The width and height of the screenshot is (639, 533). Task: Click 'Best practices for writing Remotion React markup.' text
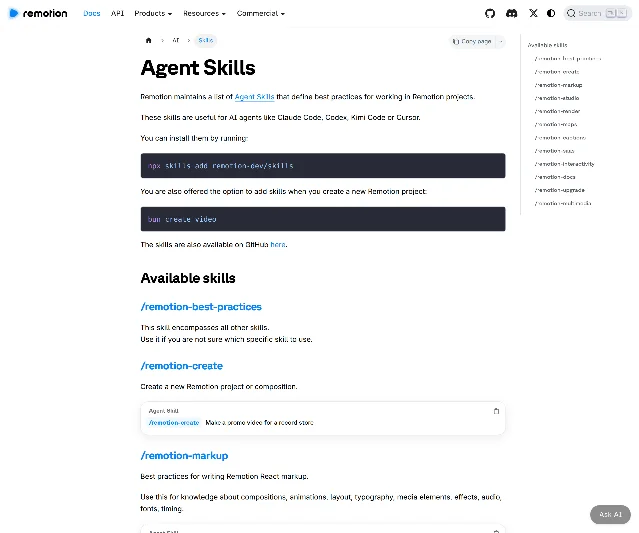[225, 476]
